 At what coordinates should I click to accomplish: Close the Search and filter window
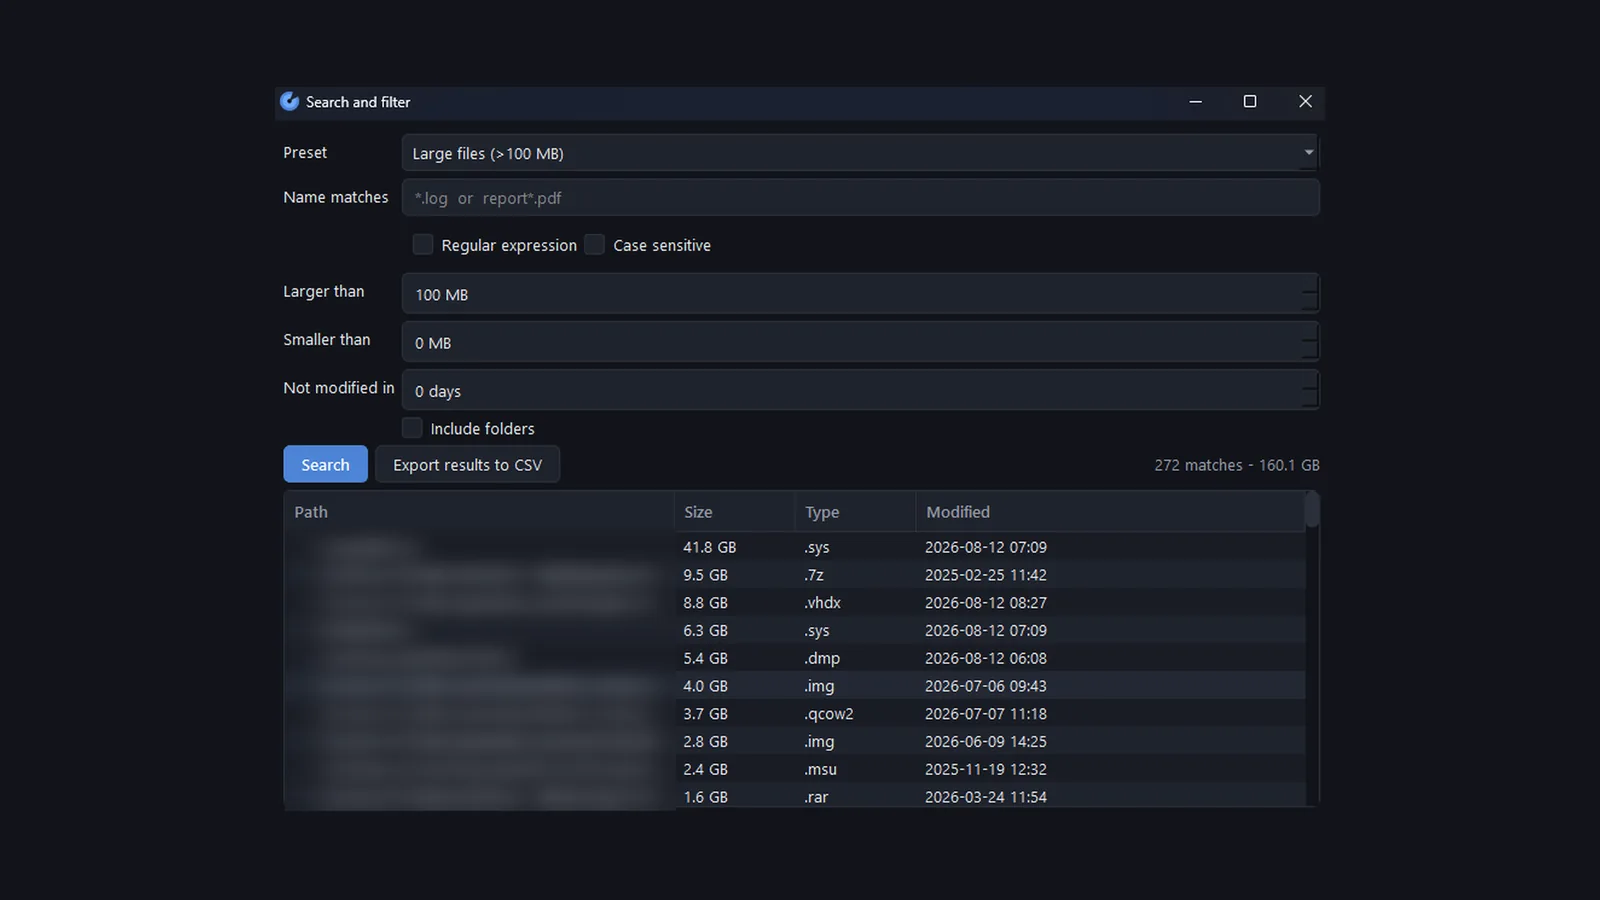point(1305,101)
